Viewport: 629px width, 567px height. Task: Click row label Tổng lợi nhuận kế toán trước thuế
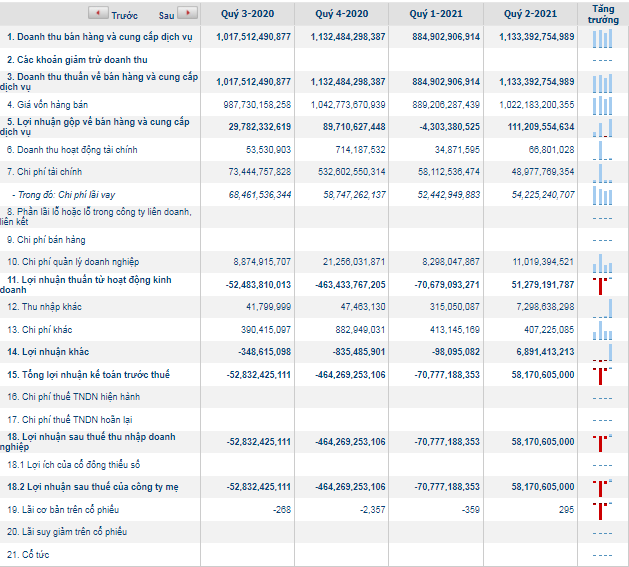(x=89, y=375)
